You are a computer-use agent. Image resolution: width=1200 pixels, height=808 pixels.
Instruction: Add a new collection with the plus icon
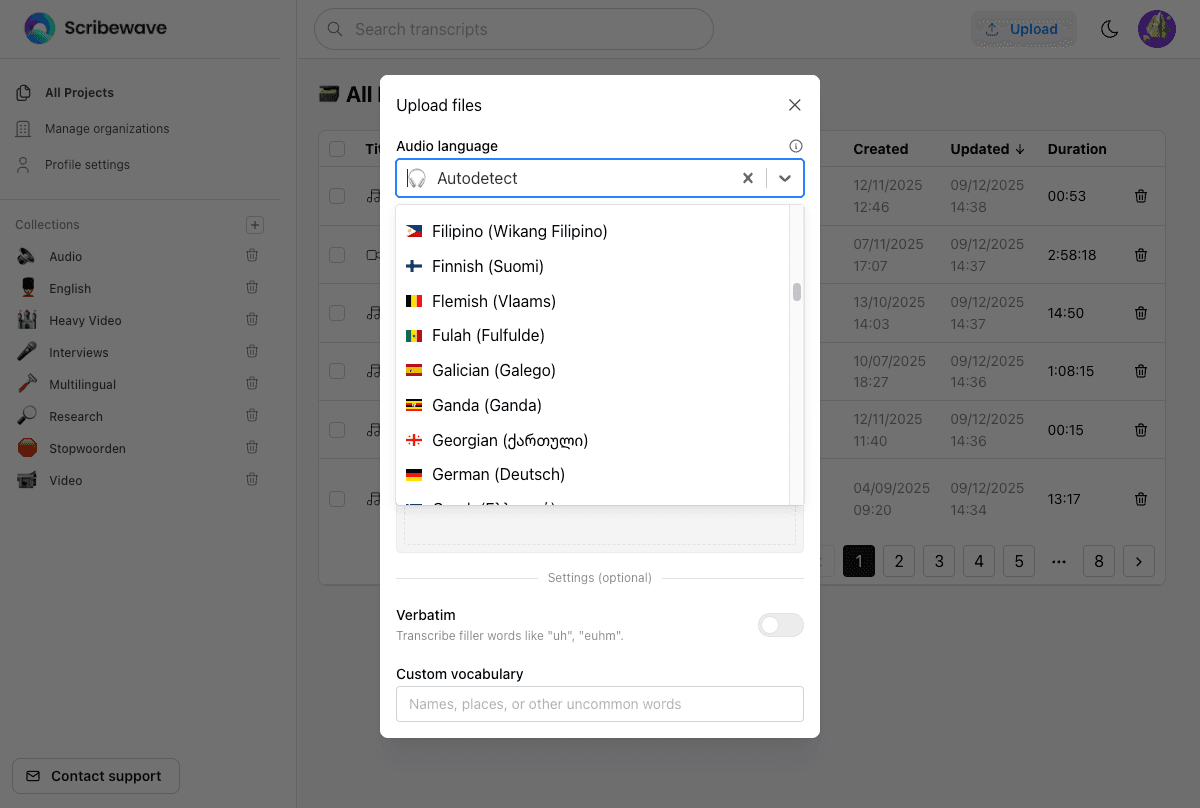[x=255, y=224]
